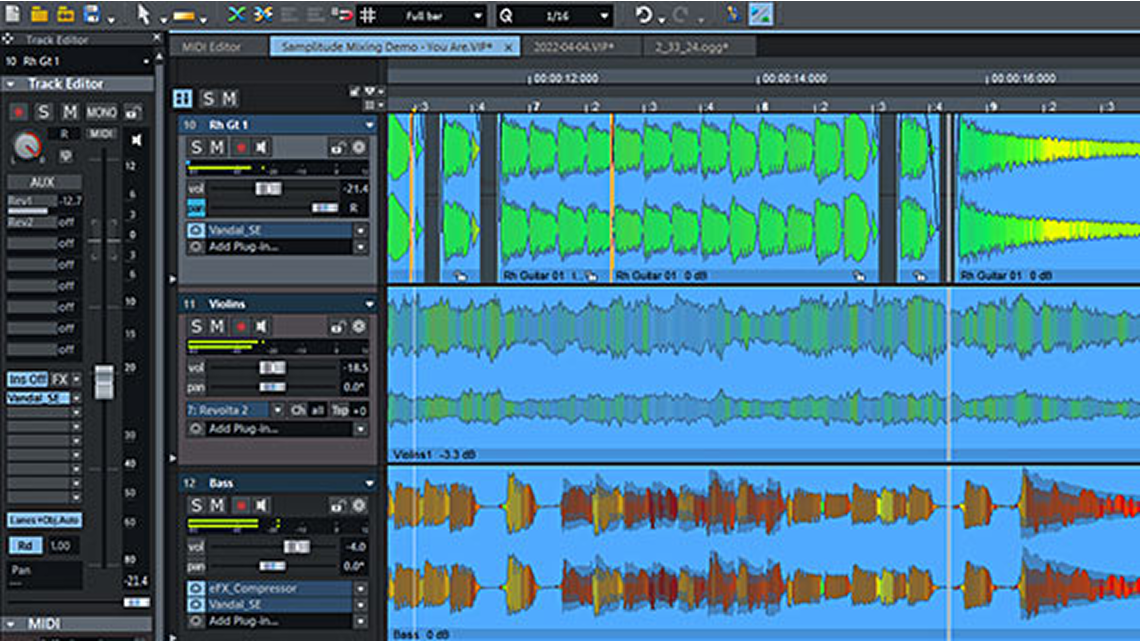
Task: Expand the Rh Gt 1 track header arrow
Action: click(369, 125)
